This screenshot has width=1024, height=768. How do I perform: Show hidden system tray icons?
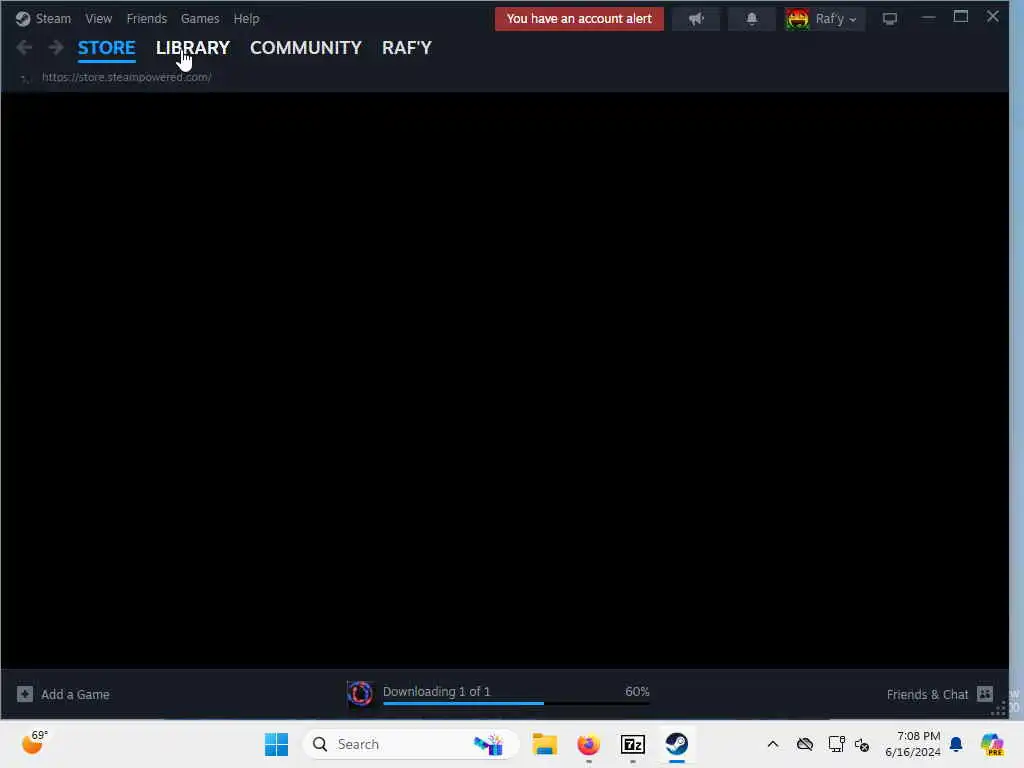773,744
